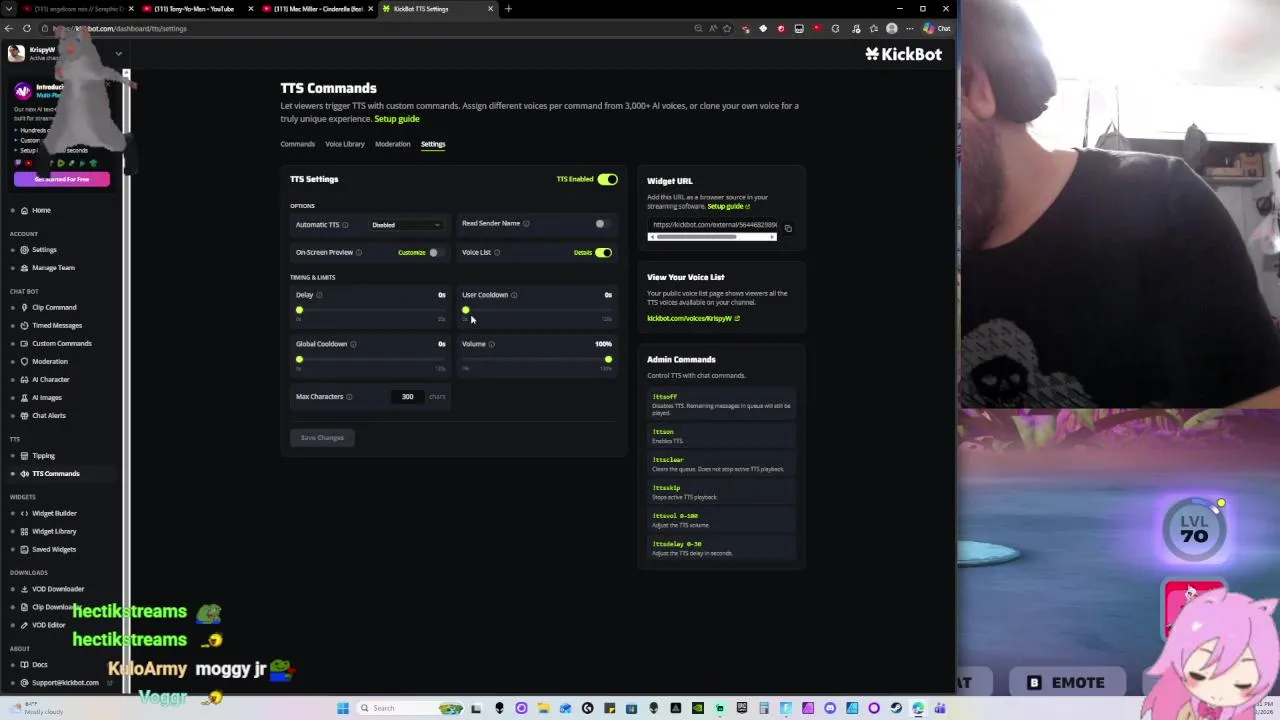Switch to the Moderation tab
This screenshot has height=720, width=1280.
[x=392, y=144]
